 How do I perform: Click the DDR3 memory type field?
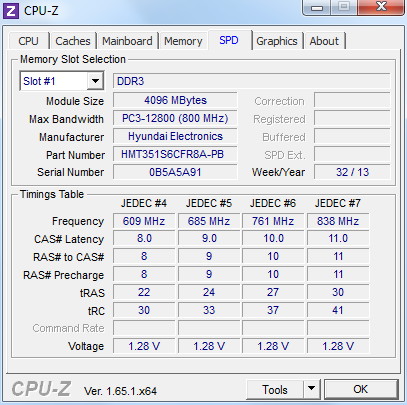pos(251,81)
